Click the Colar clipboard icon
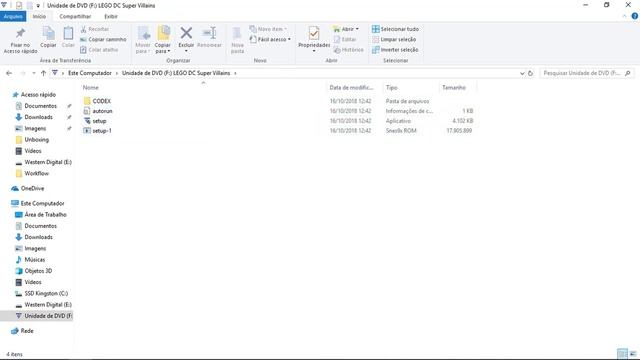The image size is (640, 360). pyautogui.click(x=68, y=33)
